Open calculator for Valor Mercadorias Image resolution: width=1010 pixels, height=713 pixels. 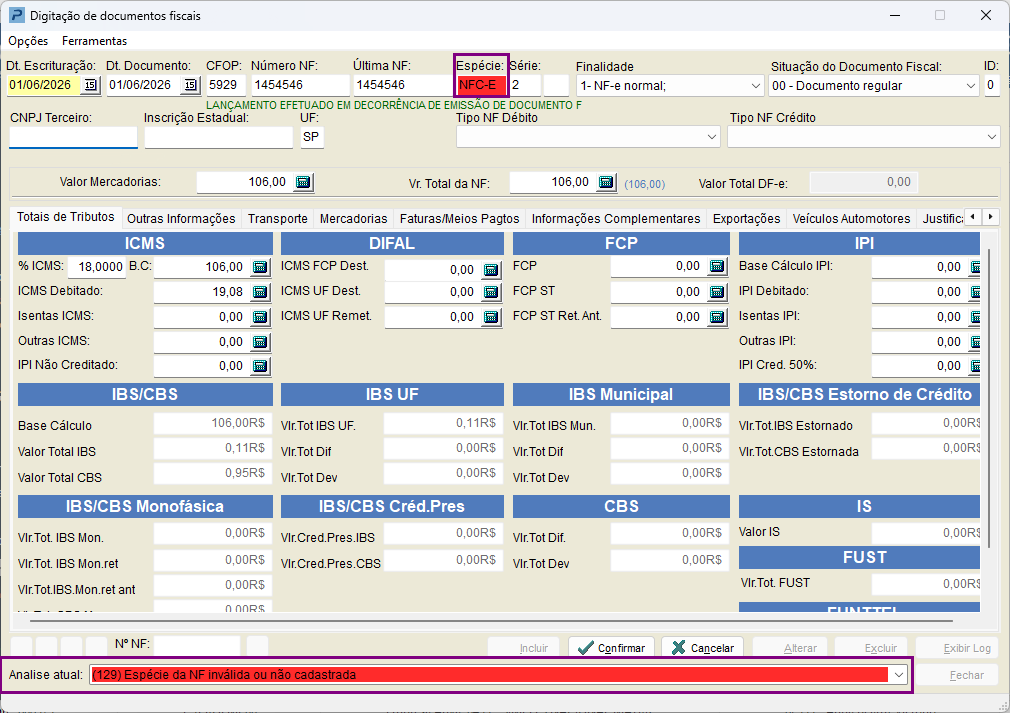click(x=303, y=182)
